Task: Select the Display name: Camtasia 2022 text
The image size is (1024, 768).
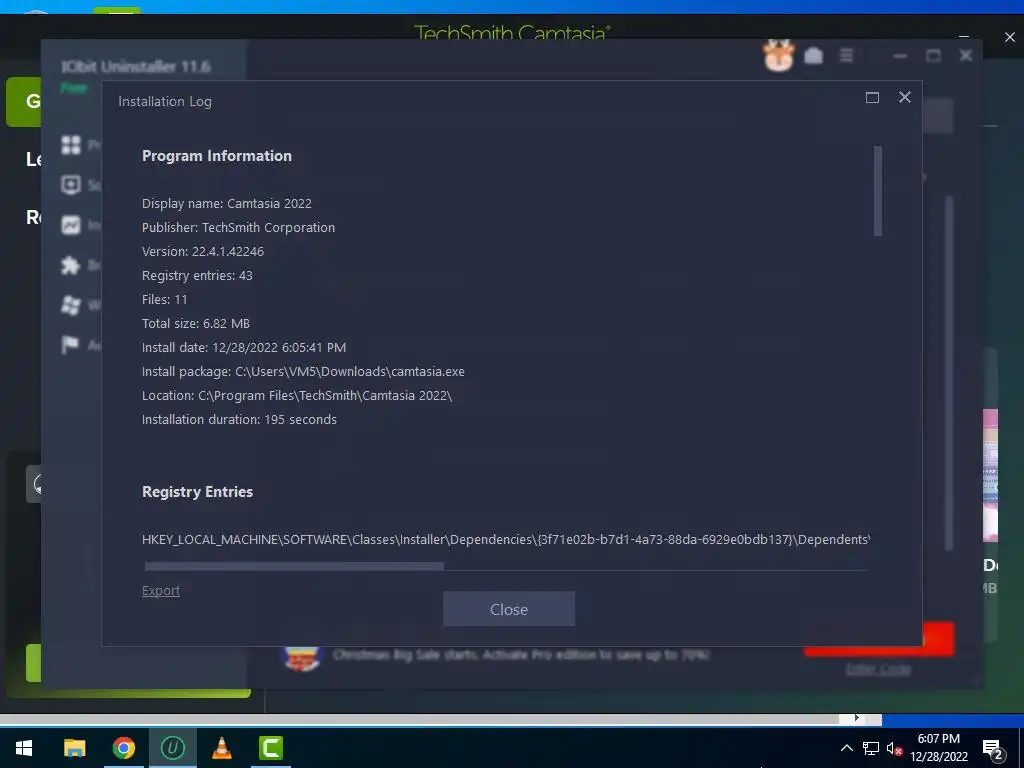Action: pos(227,203)
